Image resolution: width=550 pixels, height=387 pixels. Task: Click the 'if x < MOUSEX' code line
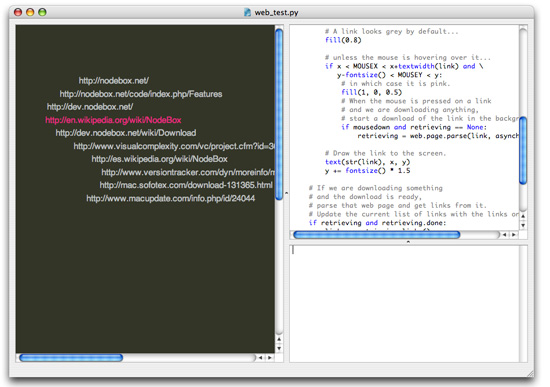point(404,66)
